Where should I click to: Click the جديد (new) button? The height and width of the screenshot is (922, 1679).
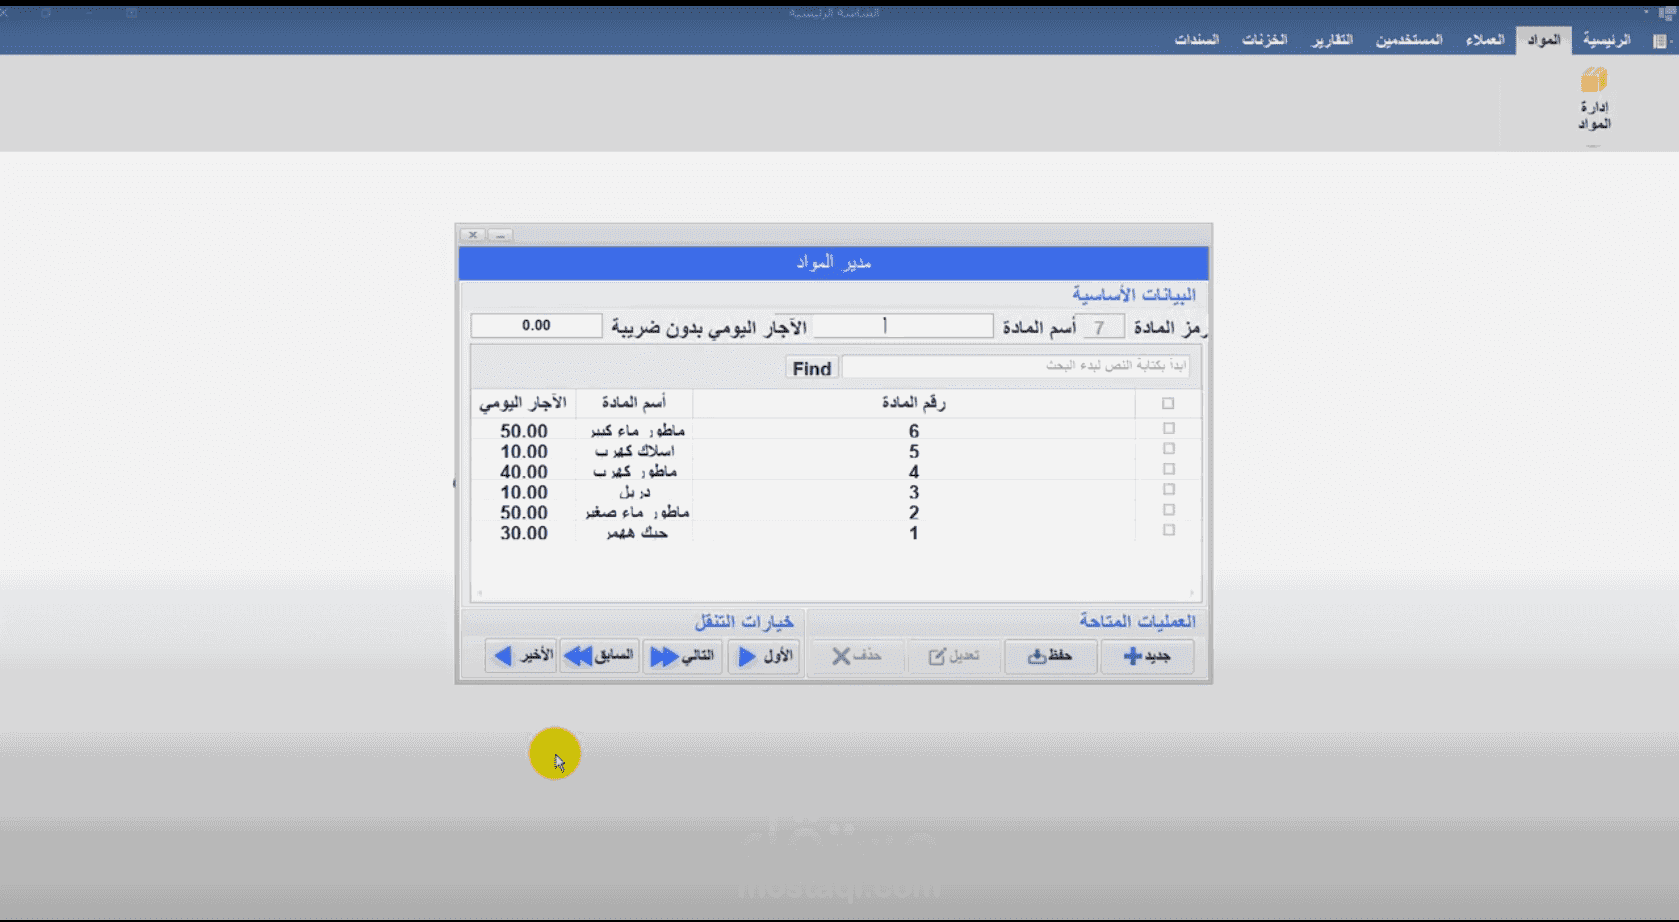click(1146, 656)
